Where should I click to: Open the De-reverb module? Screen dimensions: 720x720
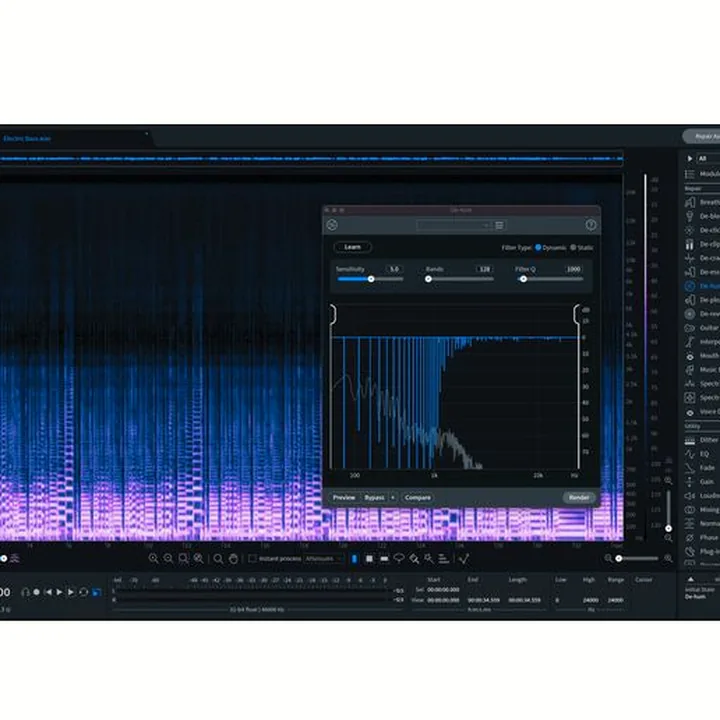click(x=702, y=314)
